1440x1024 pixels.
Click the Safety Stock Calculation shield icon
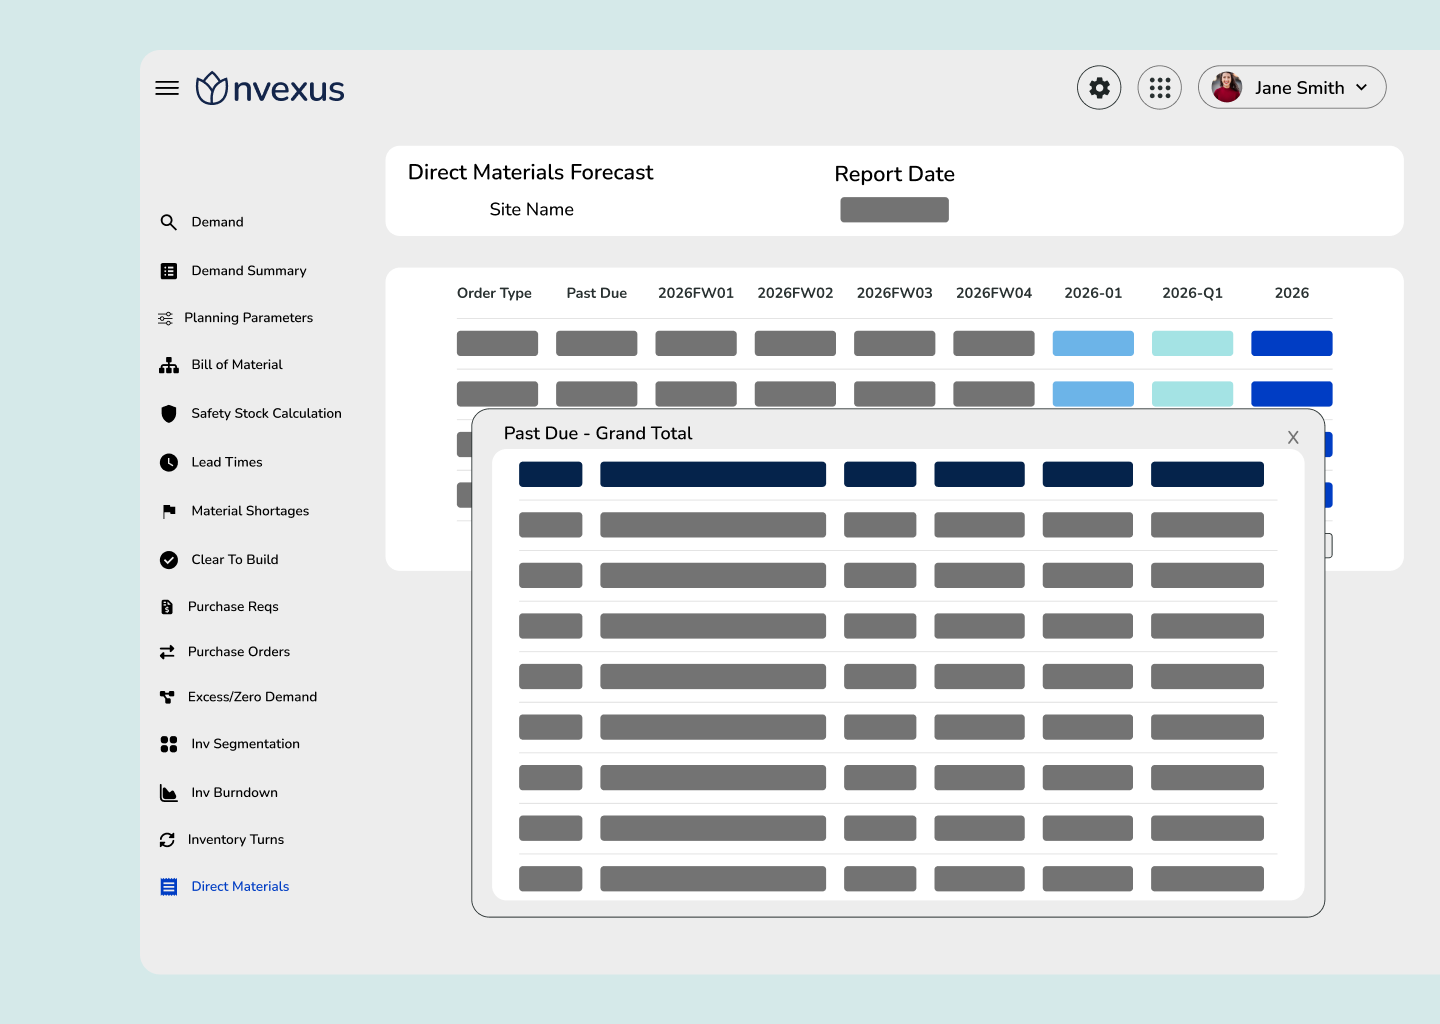click(x=169, y=414)
